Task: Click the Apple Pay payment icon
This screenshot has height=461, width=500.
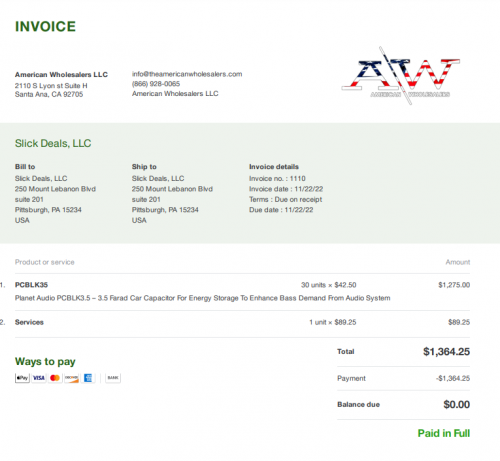Action: (22, 378)
